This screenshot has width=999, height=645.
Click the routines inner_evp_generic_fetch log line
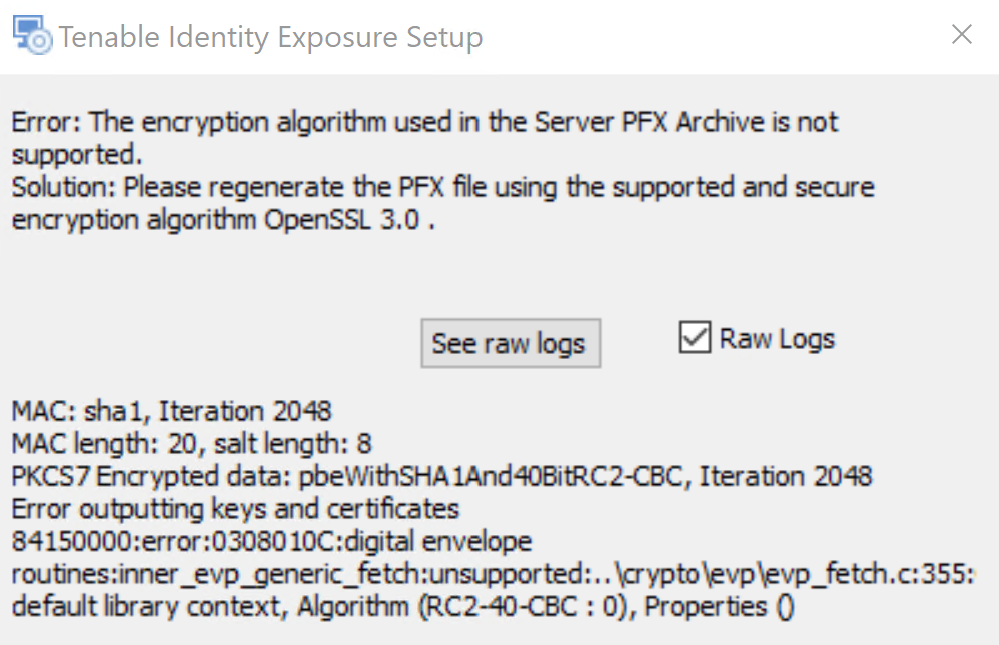[493, 574]
